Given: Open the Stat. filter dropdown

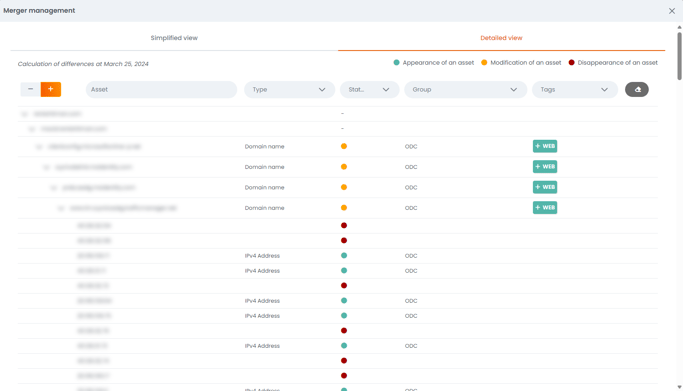Looking at the screenshot, I should pyautogui.click(x=369, y=90).
